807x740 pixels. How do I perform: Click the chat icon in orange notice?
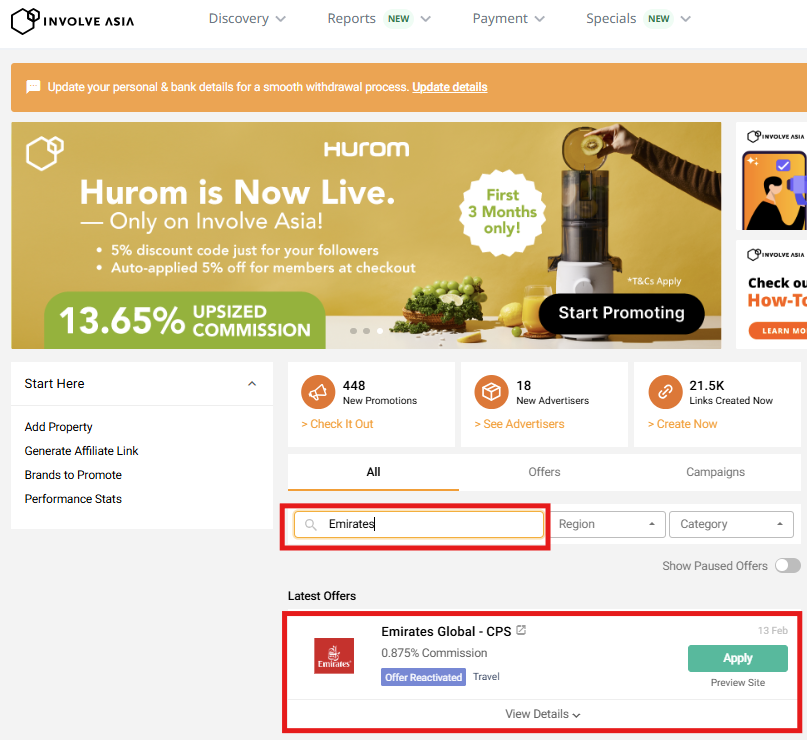click(33, 87)
